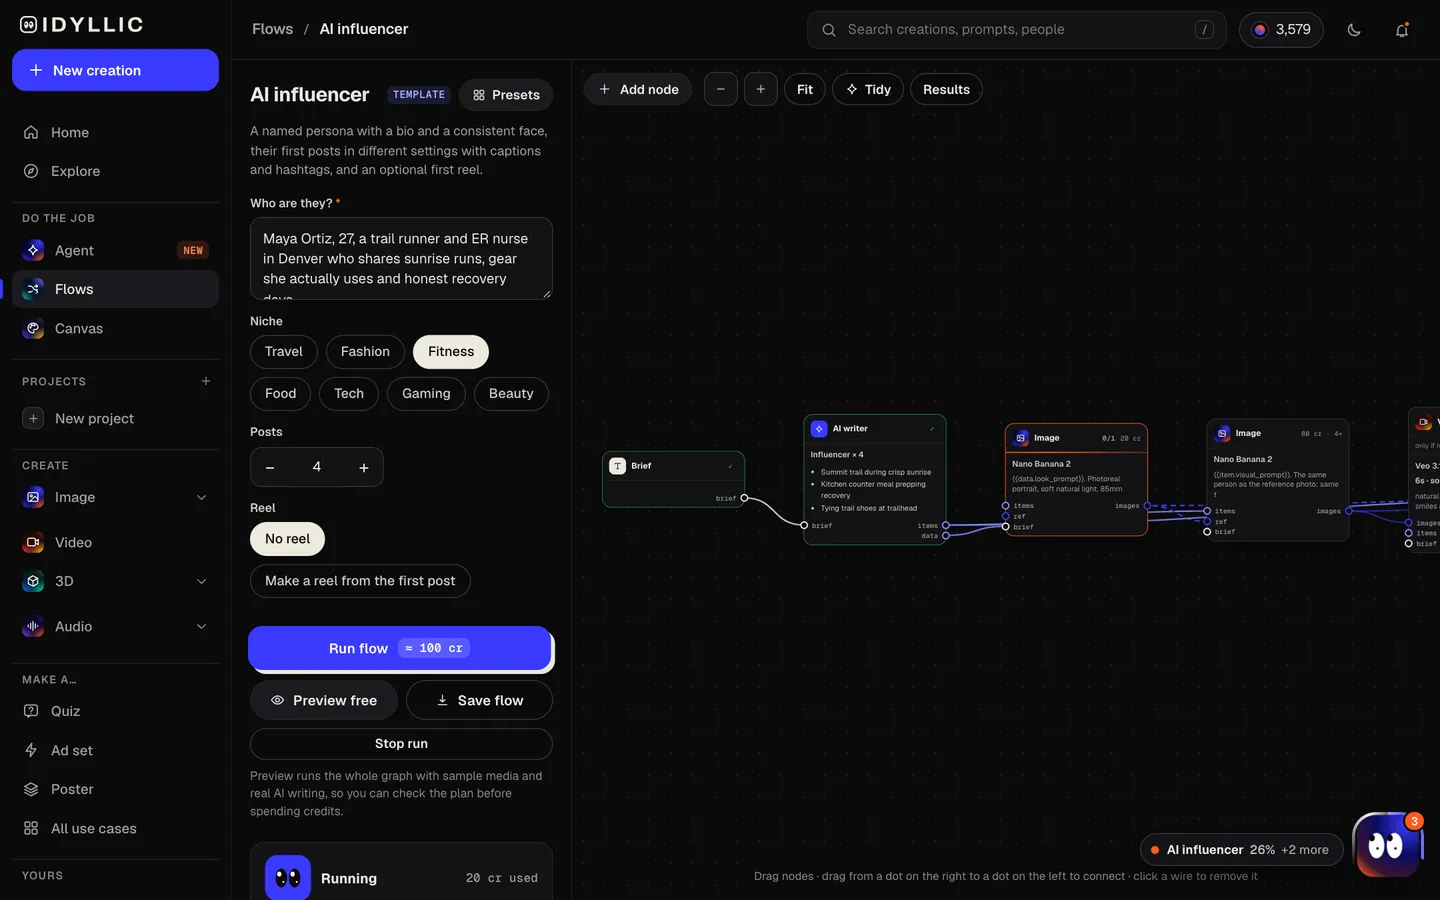Expand the Image create menu

click(201, 497)
